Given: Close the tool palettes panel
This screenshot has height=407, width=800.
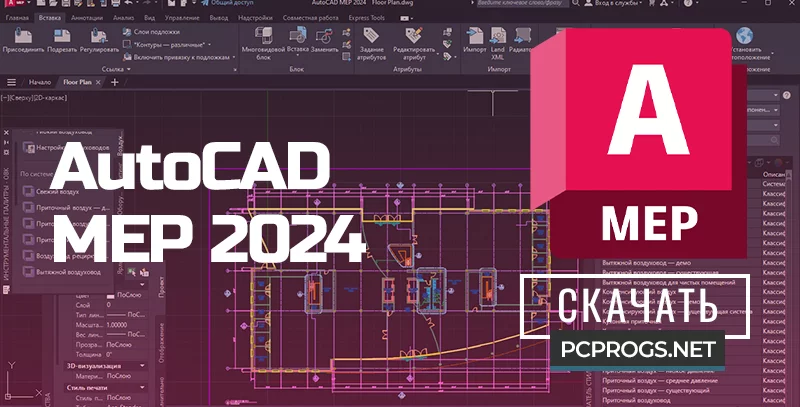Looking at the screenshot, I should [6, 133].
